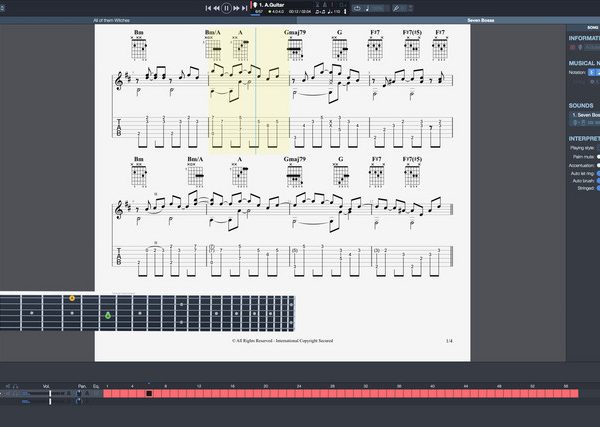Click the Gmaj79 chord diagram in first system

click(x=295, y=49)
